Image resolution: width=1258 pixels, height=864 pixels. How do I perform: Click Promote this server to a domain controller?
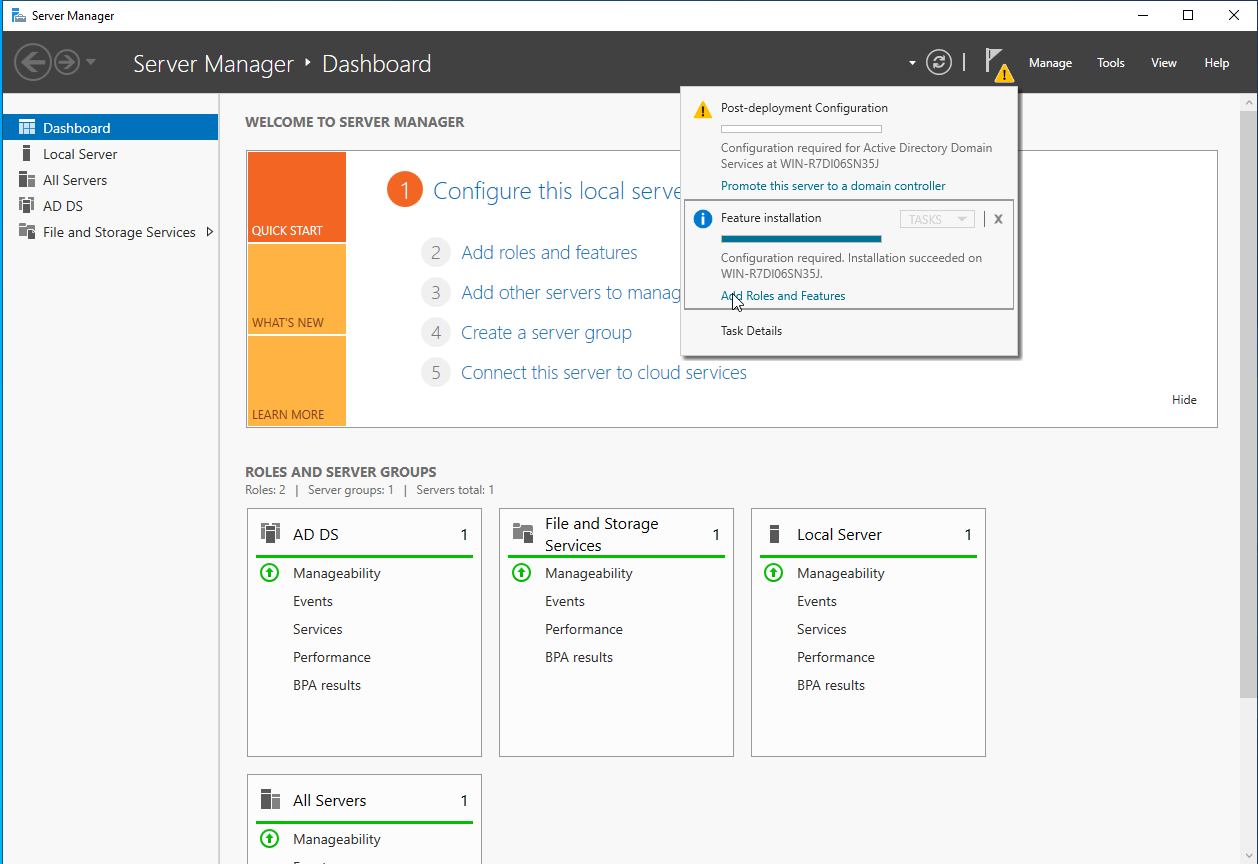coord(833,186)
